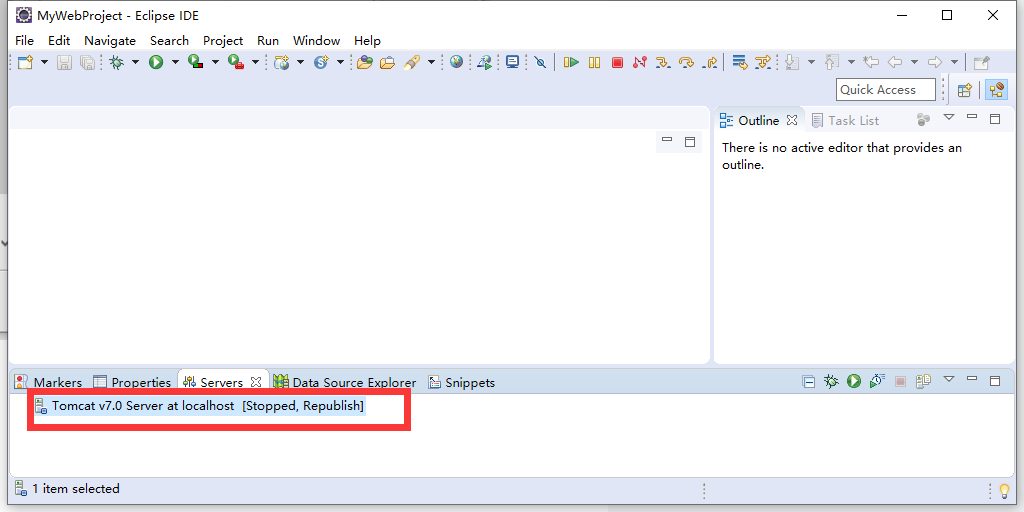Click the New Dynamic Web Project icon

tap(281, 62)
